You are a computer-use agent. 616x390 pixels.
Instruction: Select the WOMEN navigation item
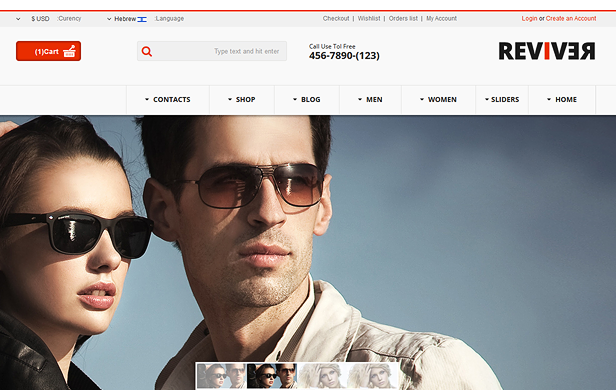tap(438, 100)
